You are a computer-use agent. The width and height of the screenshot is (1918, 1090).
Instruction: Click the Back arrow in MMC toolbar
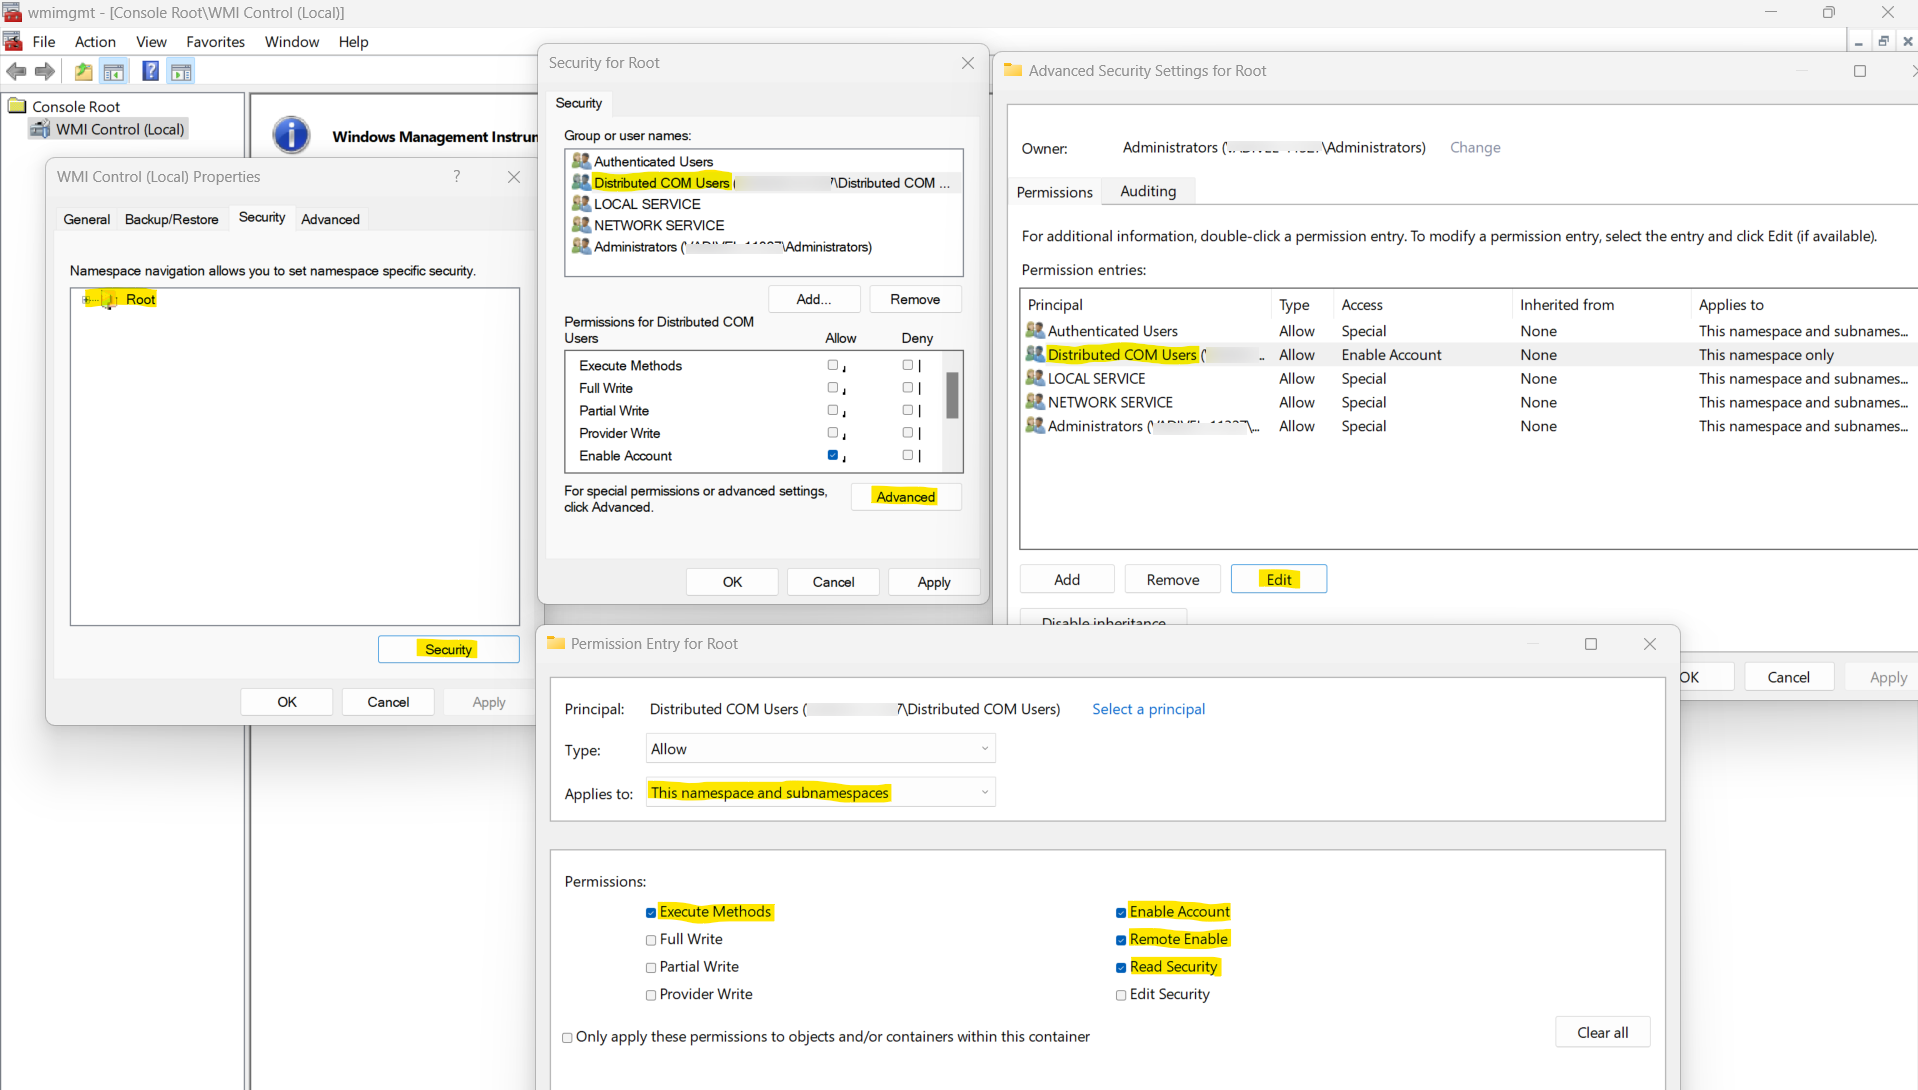pos(16,71)
